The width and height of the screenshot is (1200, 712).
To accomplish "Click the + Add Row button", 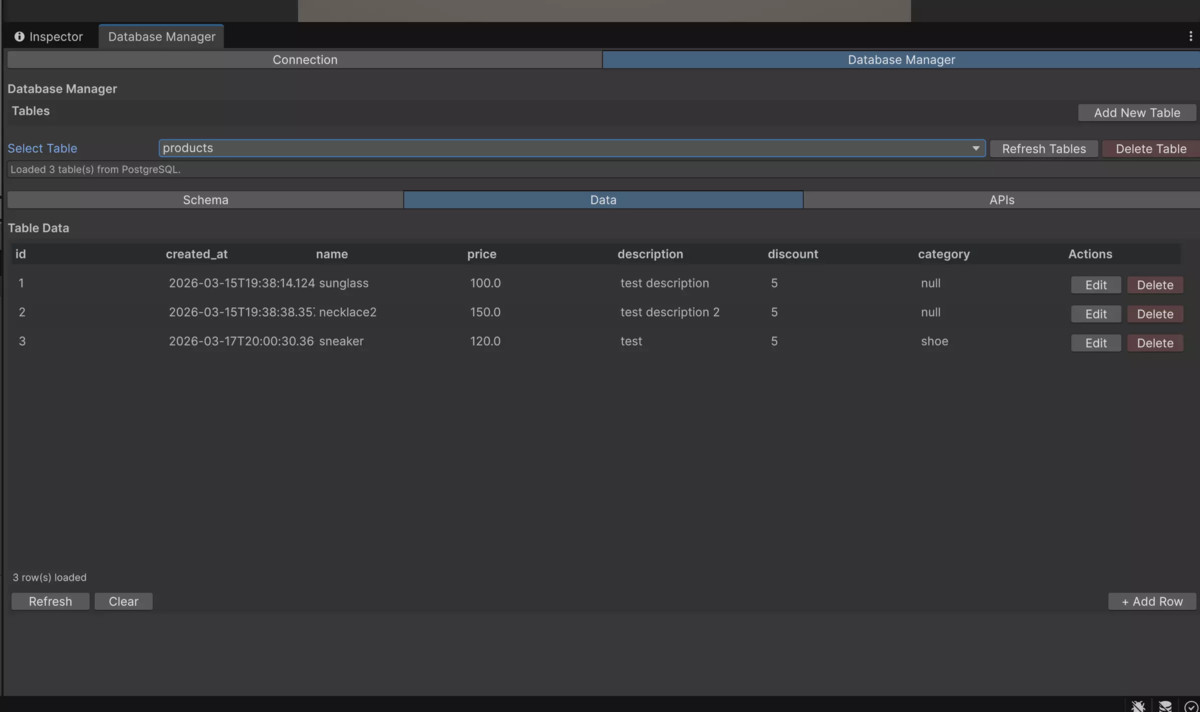I will tap(1152, 602).
